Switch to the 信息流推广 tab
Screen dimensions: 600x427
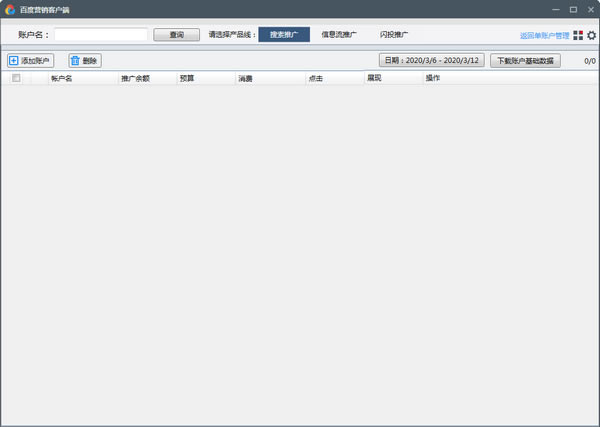[338, 35]
